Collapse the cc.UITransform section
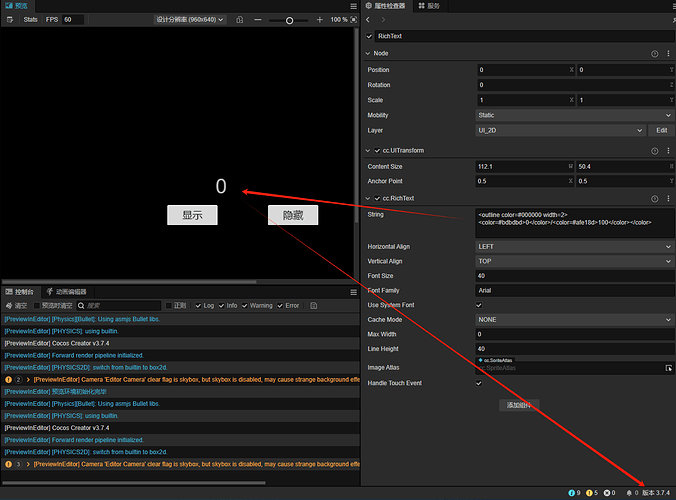The height and width of the screenshot is (500, 676). 368,150
